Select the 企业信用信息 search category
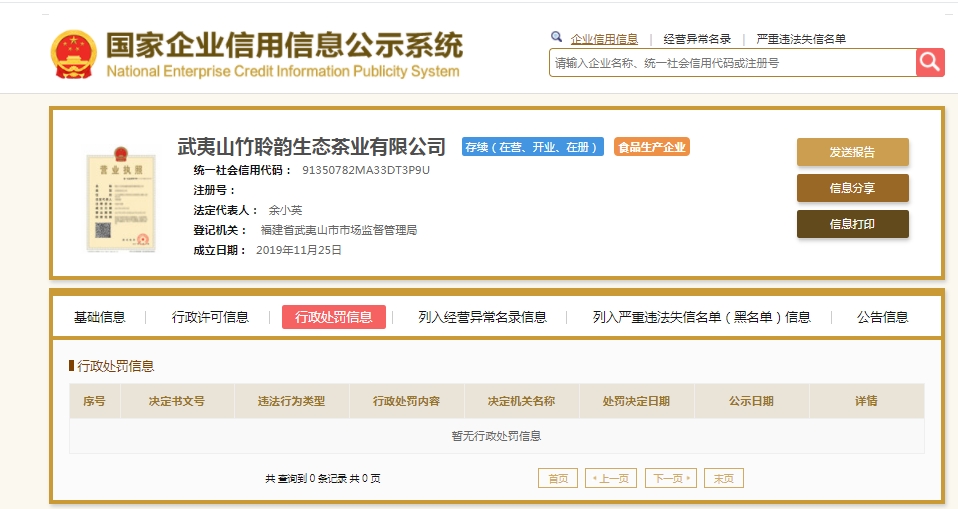Screen dimensions: 958x509 click(x=604, y=39)
